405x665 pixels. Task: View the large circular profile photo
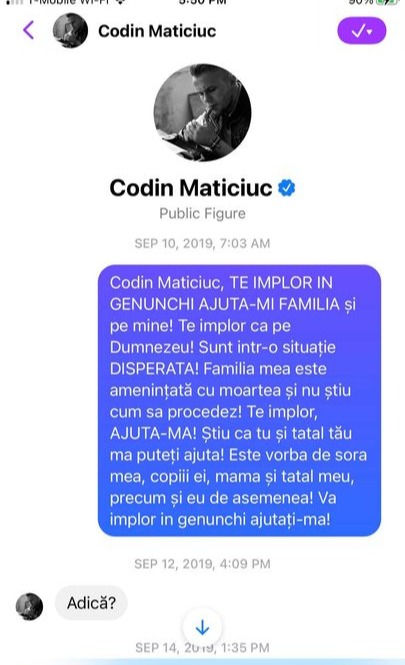pyautogui.click(x=202, y=113)
